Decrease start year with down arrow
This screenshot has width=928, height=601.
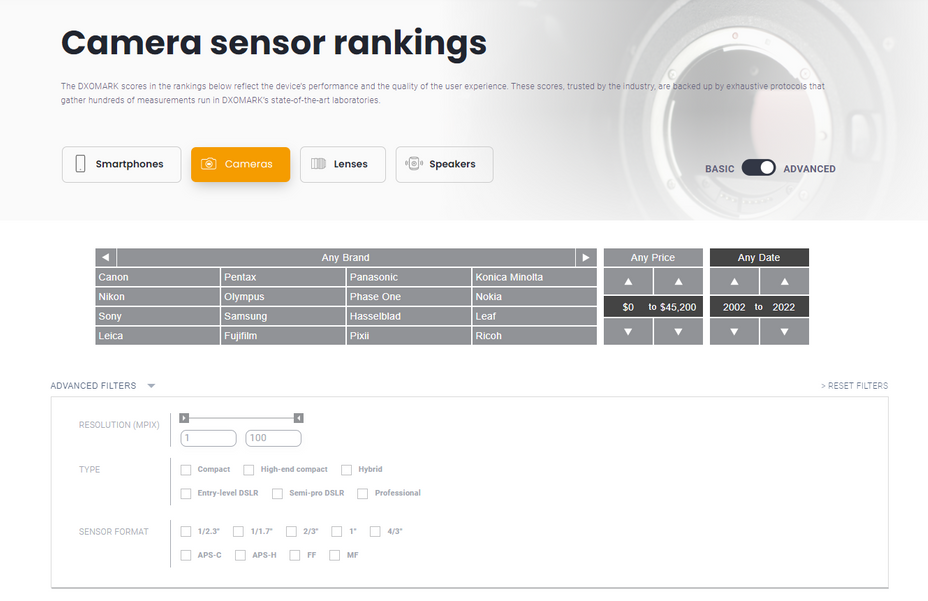click(734, 332)
